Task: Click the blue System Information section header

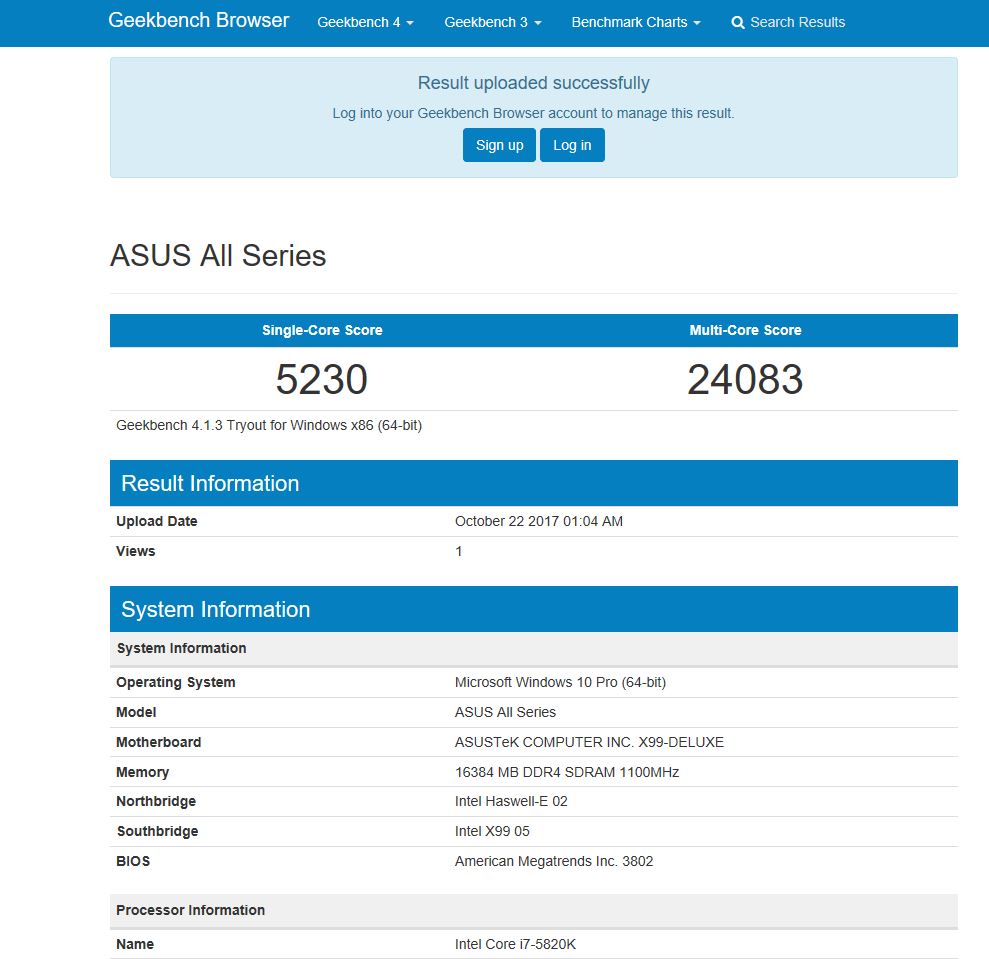Action: [x=534, y=609]
